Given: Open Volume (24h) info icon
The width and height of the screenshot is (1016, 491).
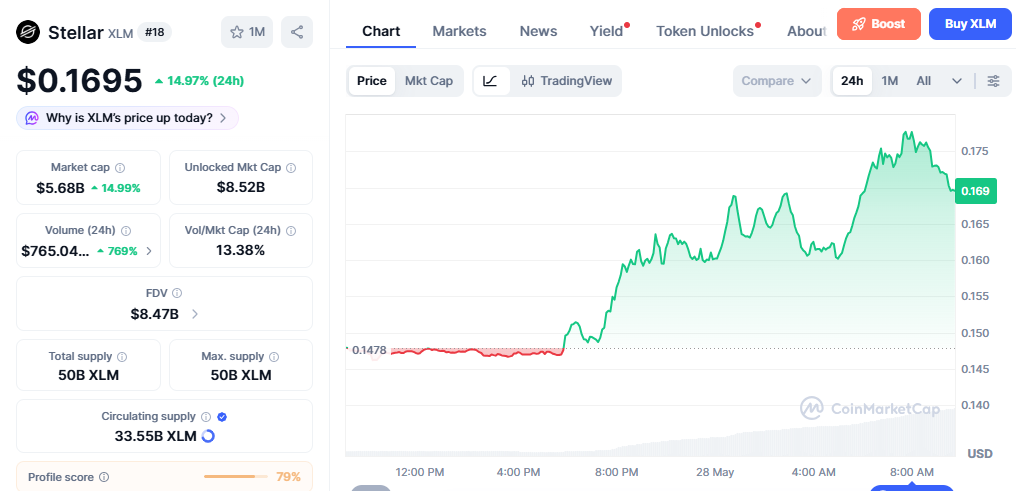Looking at the screenshot, I should 126,231.
